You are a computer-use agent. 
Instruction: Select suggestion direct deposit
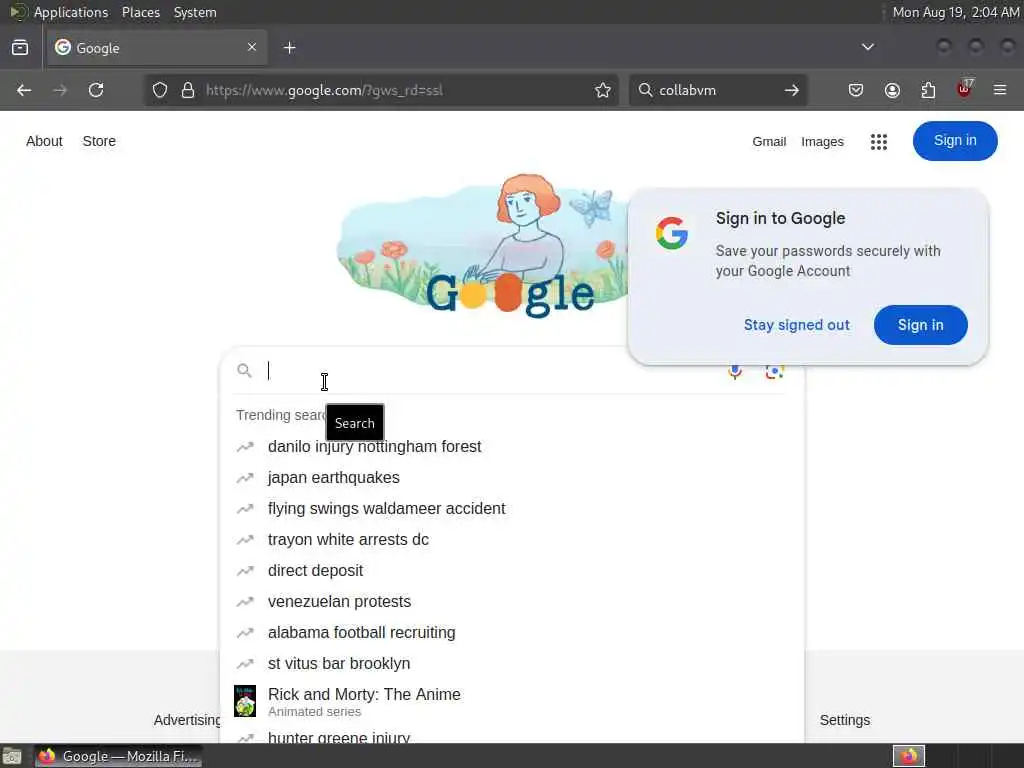click(x=512, y=571)
